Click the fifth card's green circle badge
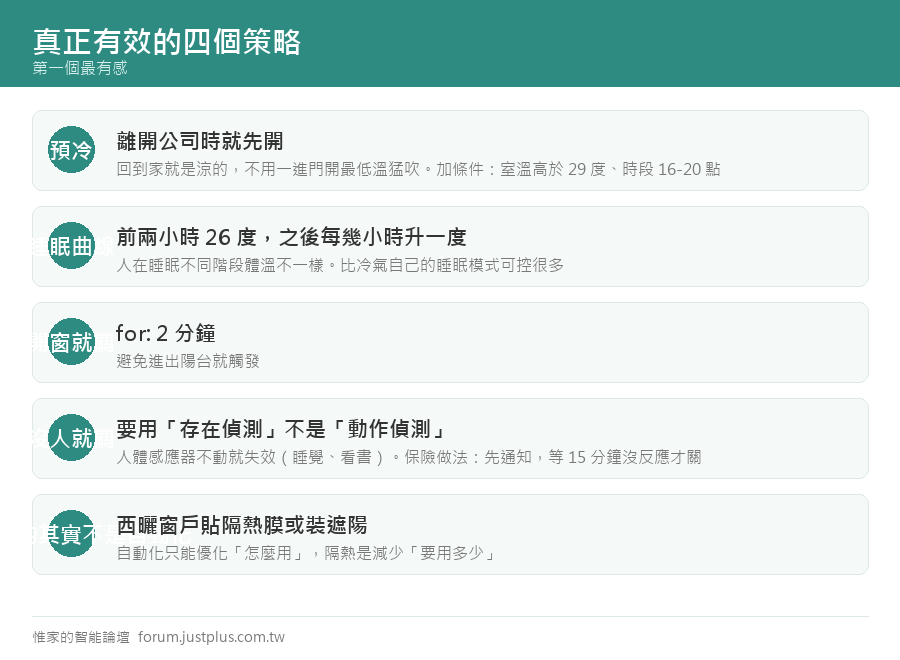 click(x=71, y=533)
